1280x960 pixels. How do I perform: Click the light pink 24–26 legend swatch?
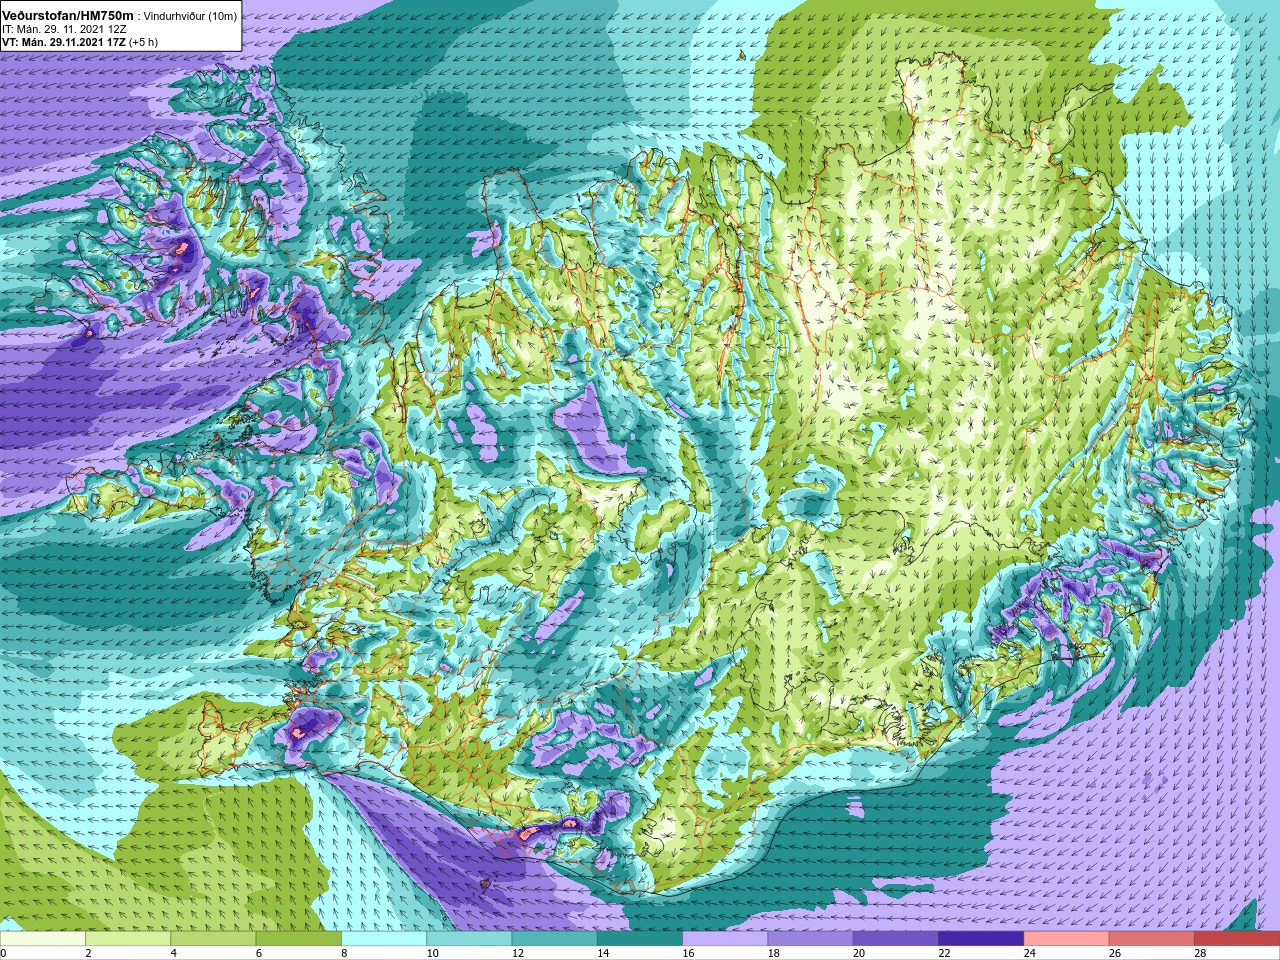(x=1067, y=939)
